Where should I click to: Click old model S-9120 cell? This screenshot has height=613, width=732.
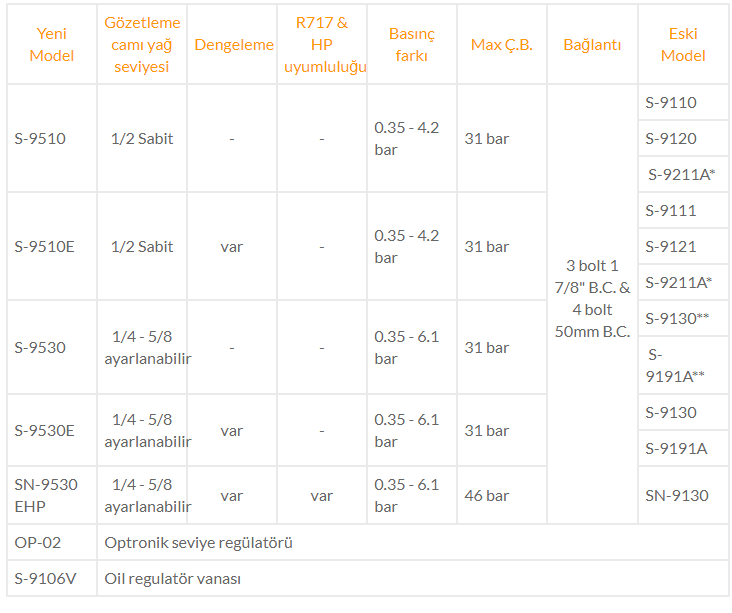[x=683, y=138]
